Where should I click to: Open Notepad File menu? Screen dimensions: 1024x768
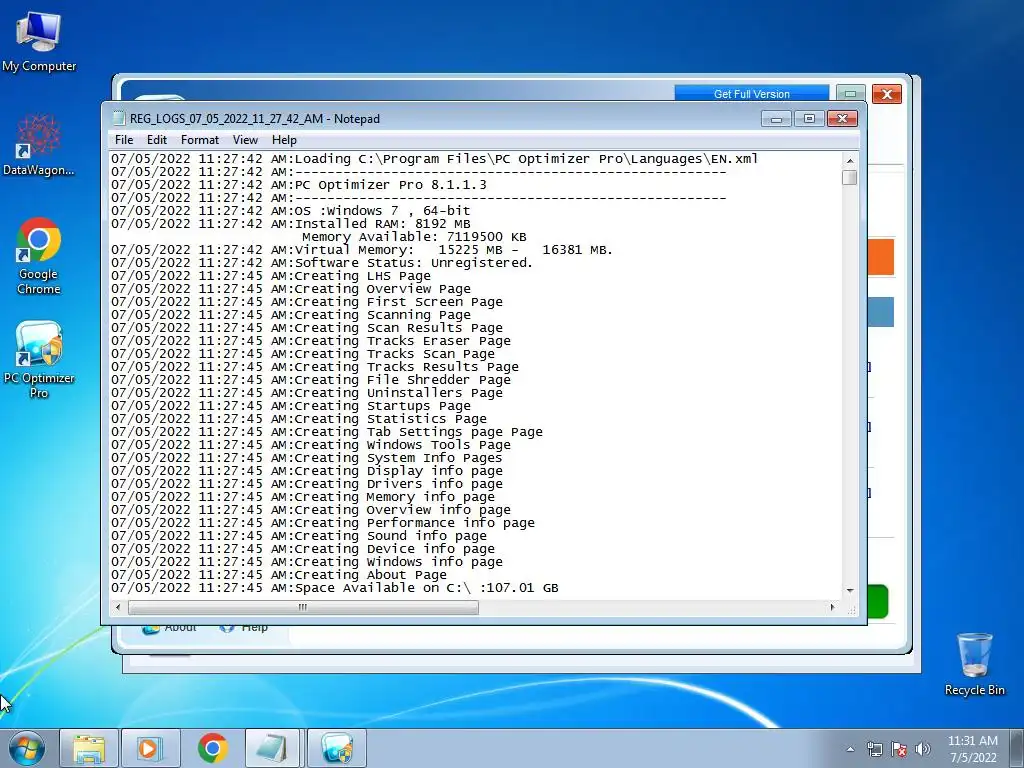(123, 140)
